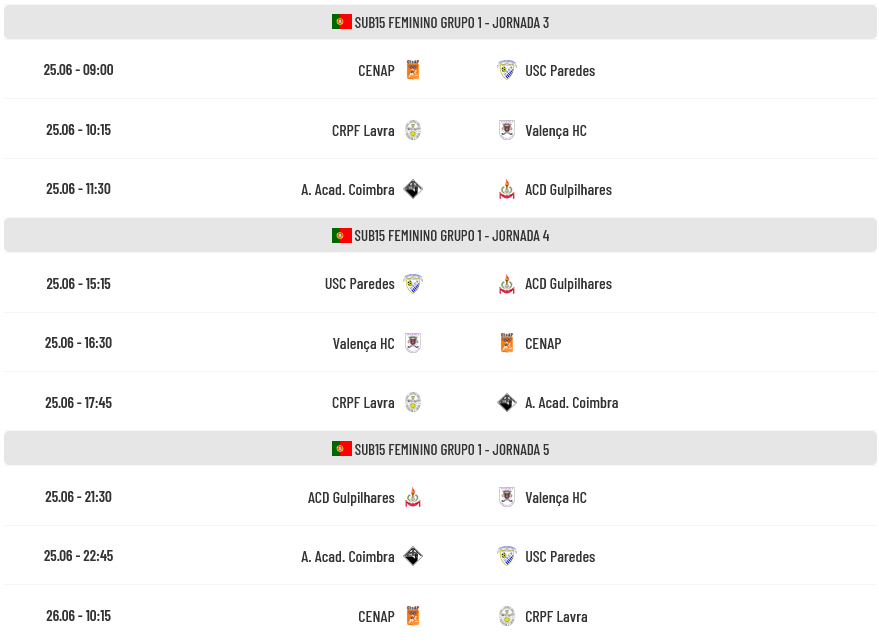Click Portugal flag in Jornada 5 header
Viewport: 879px width, 643px height.
tap(341, 449)
